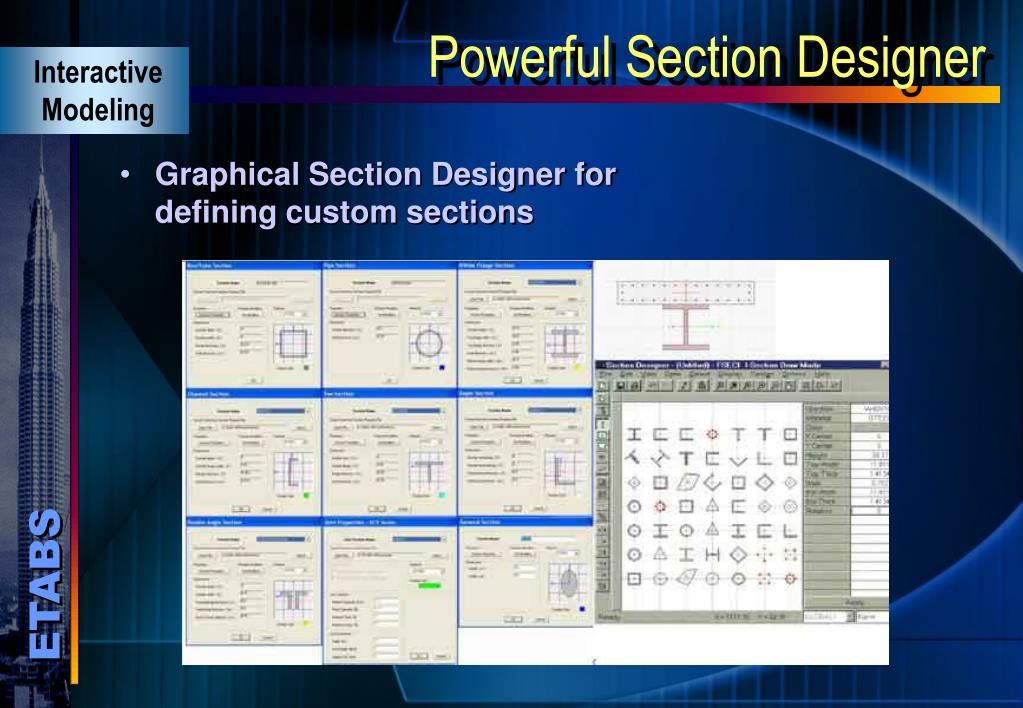Click Apply in the Section Designer properties panel
The width and height of the screenshot is (1023, 708).
point(854,602)
